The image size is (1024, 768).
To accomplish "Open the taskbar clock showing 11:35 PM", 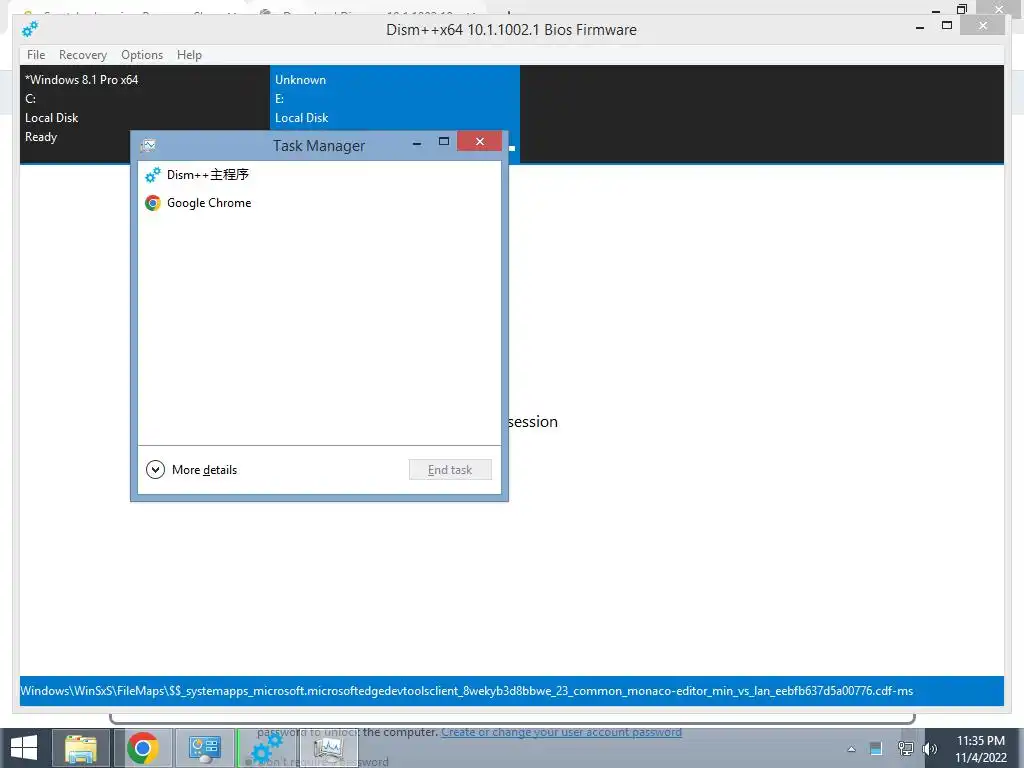I will [981, 749].
